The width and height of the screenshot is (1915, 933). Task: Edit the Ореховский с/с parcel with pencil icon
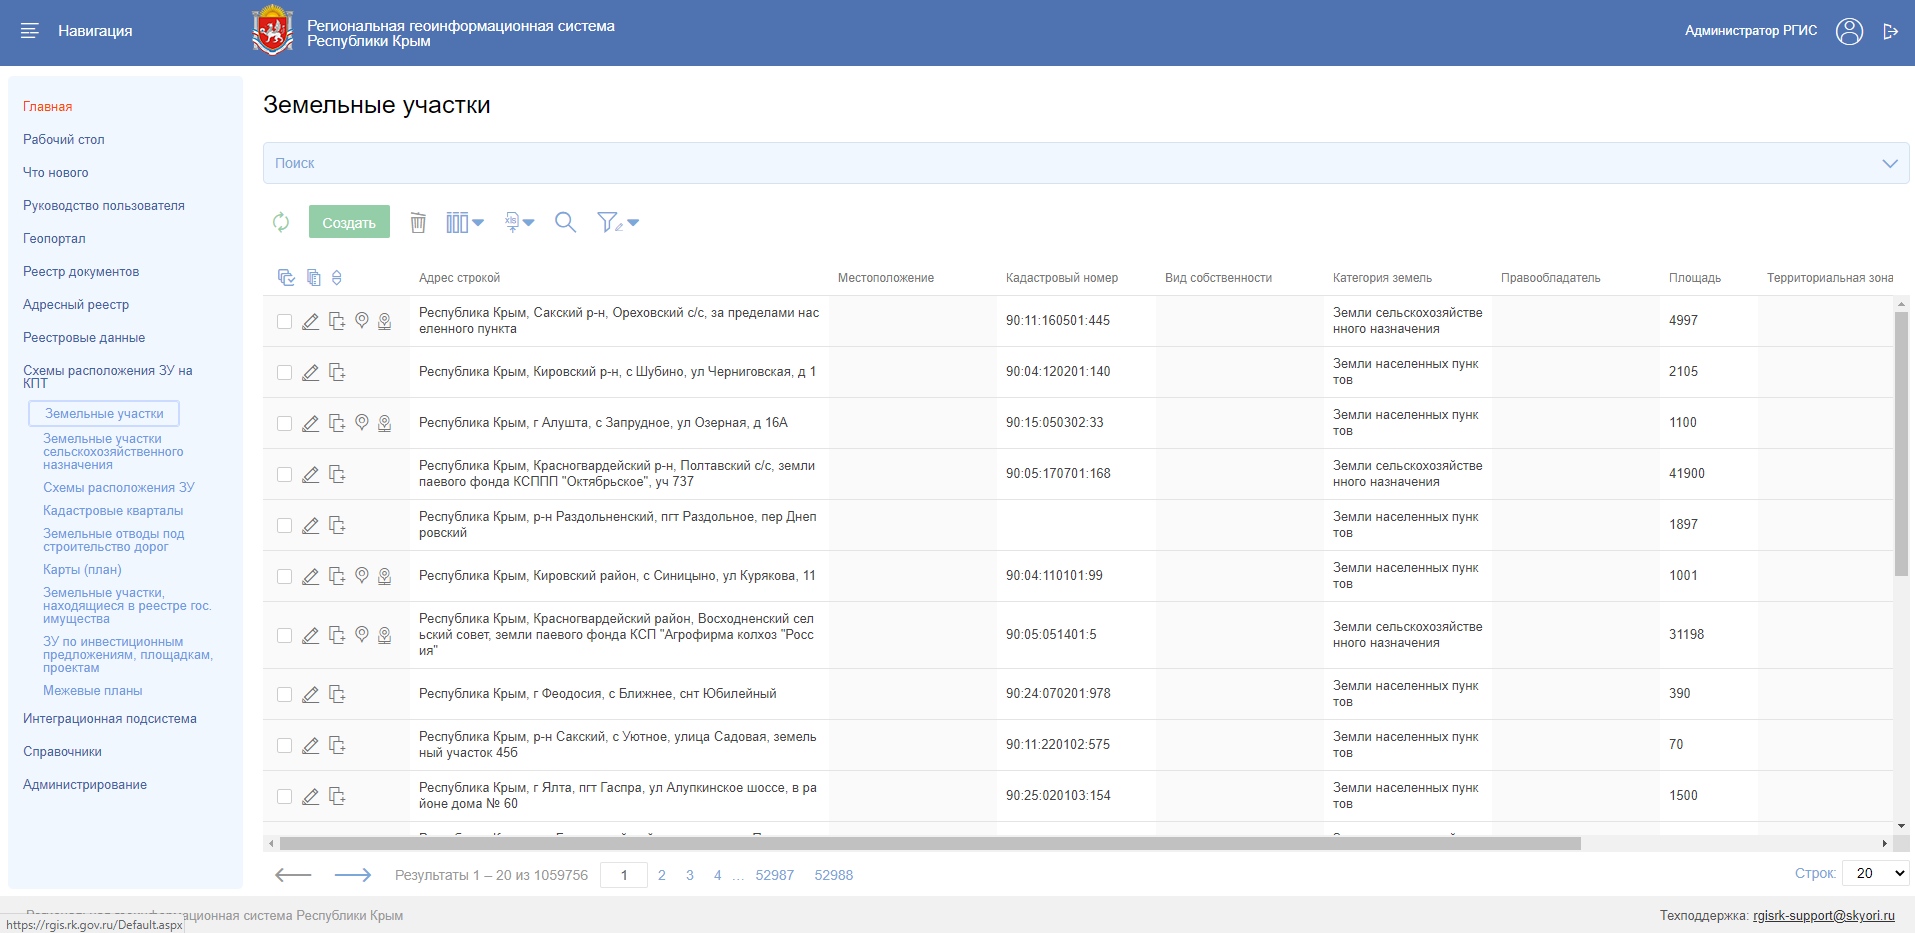311,321
